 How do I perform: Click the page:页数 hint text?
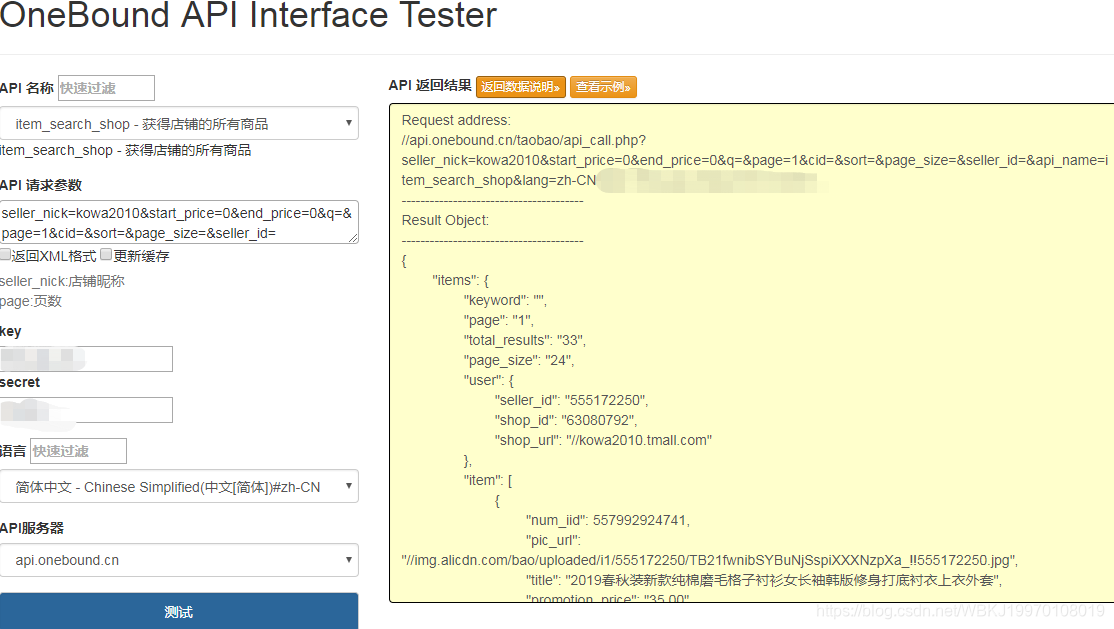tap(31, 301)
